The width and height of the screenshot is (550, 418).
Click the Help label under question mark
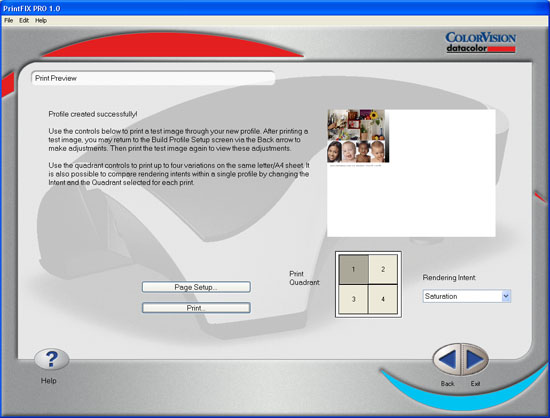click(x=48, y=380)
